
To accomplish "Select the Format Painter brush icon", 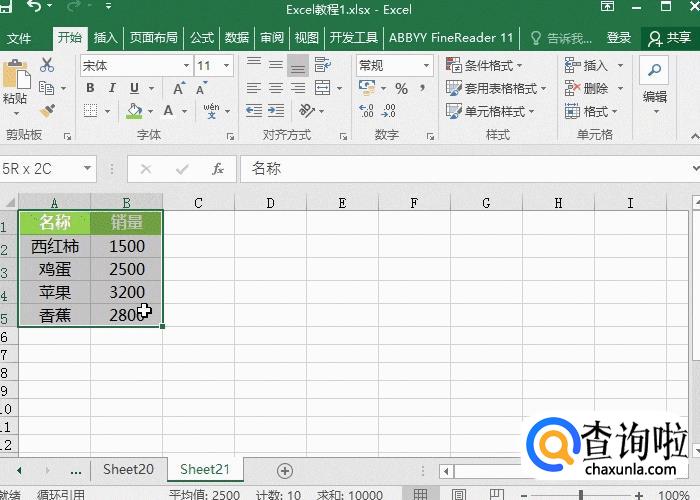I will pos(47,110).
